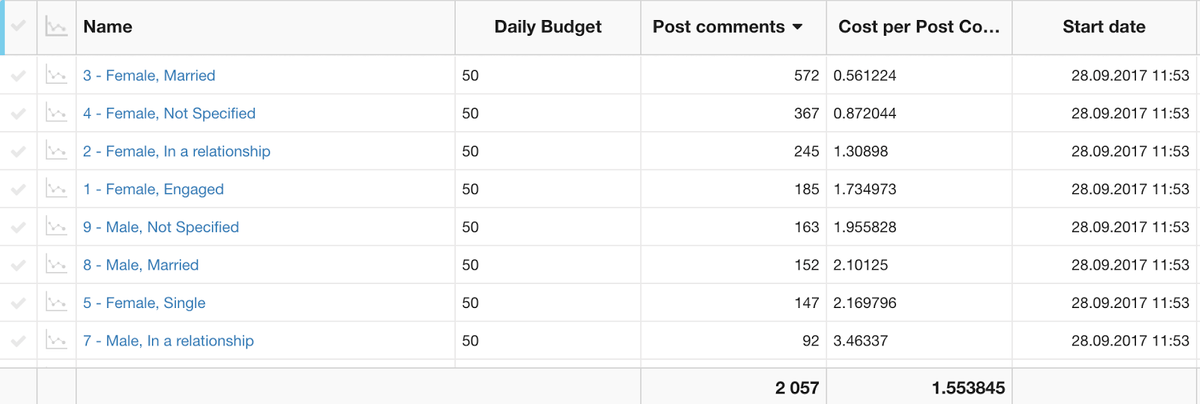The width and height of the screenshot is (1200, 404).
Task: Click chart icon in the header row
Action: coord(56,28)
